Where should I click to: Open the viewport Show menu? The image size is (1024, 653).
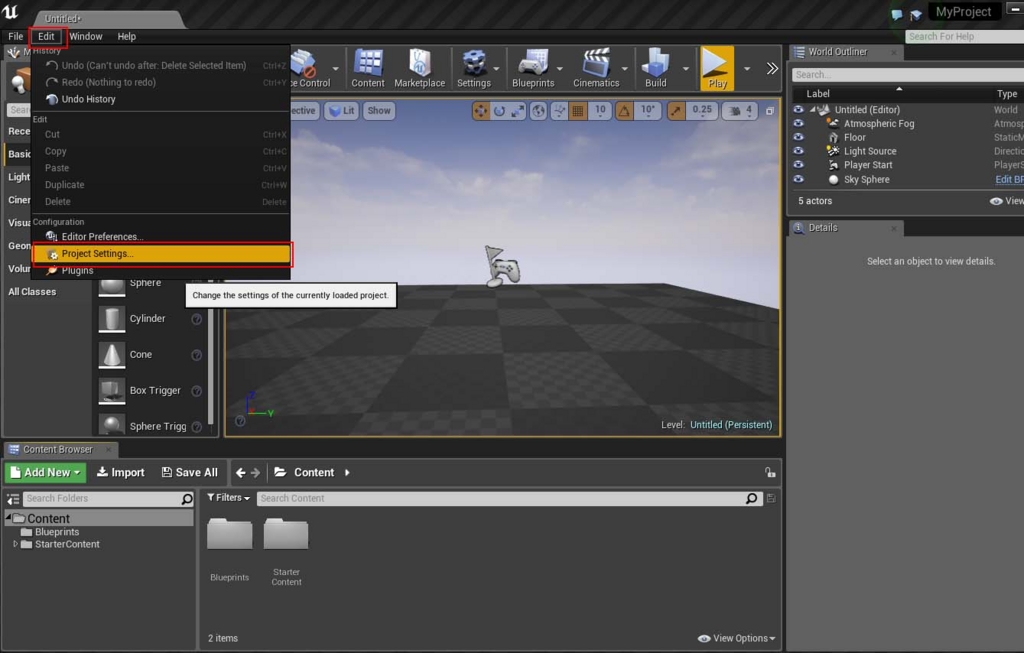(379, 110)
